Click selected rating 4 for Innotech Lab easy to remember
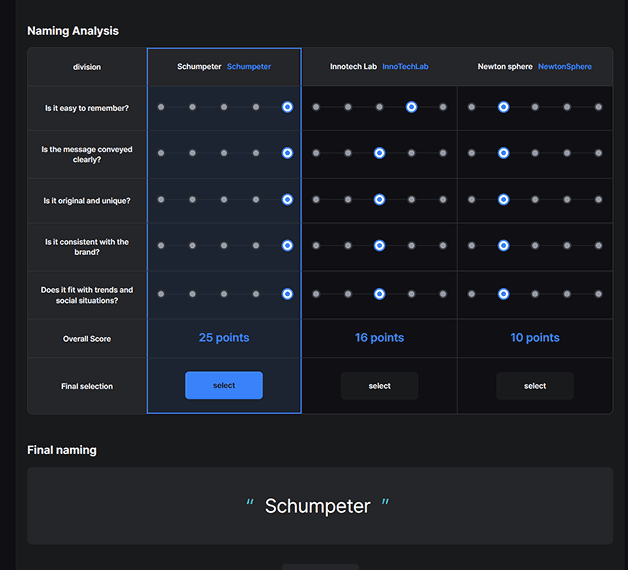Image resolution: width=628 pixels, height=570 pixels. (411, 107)
